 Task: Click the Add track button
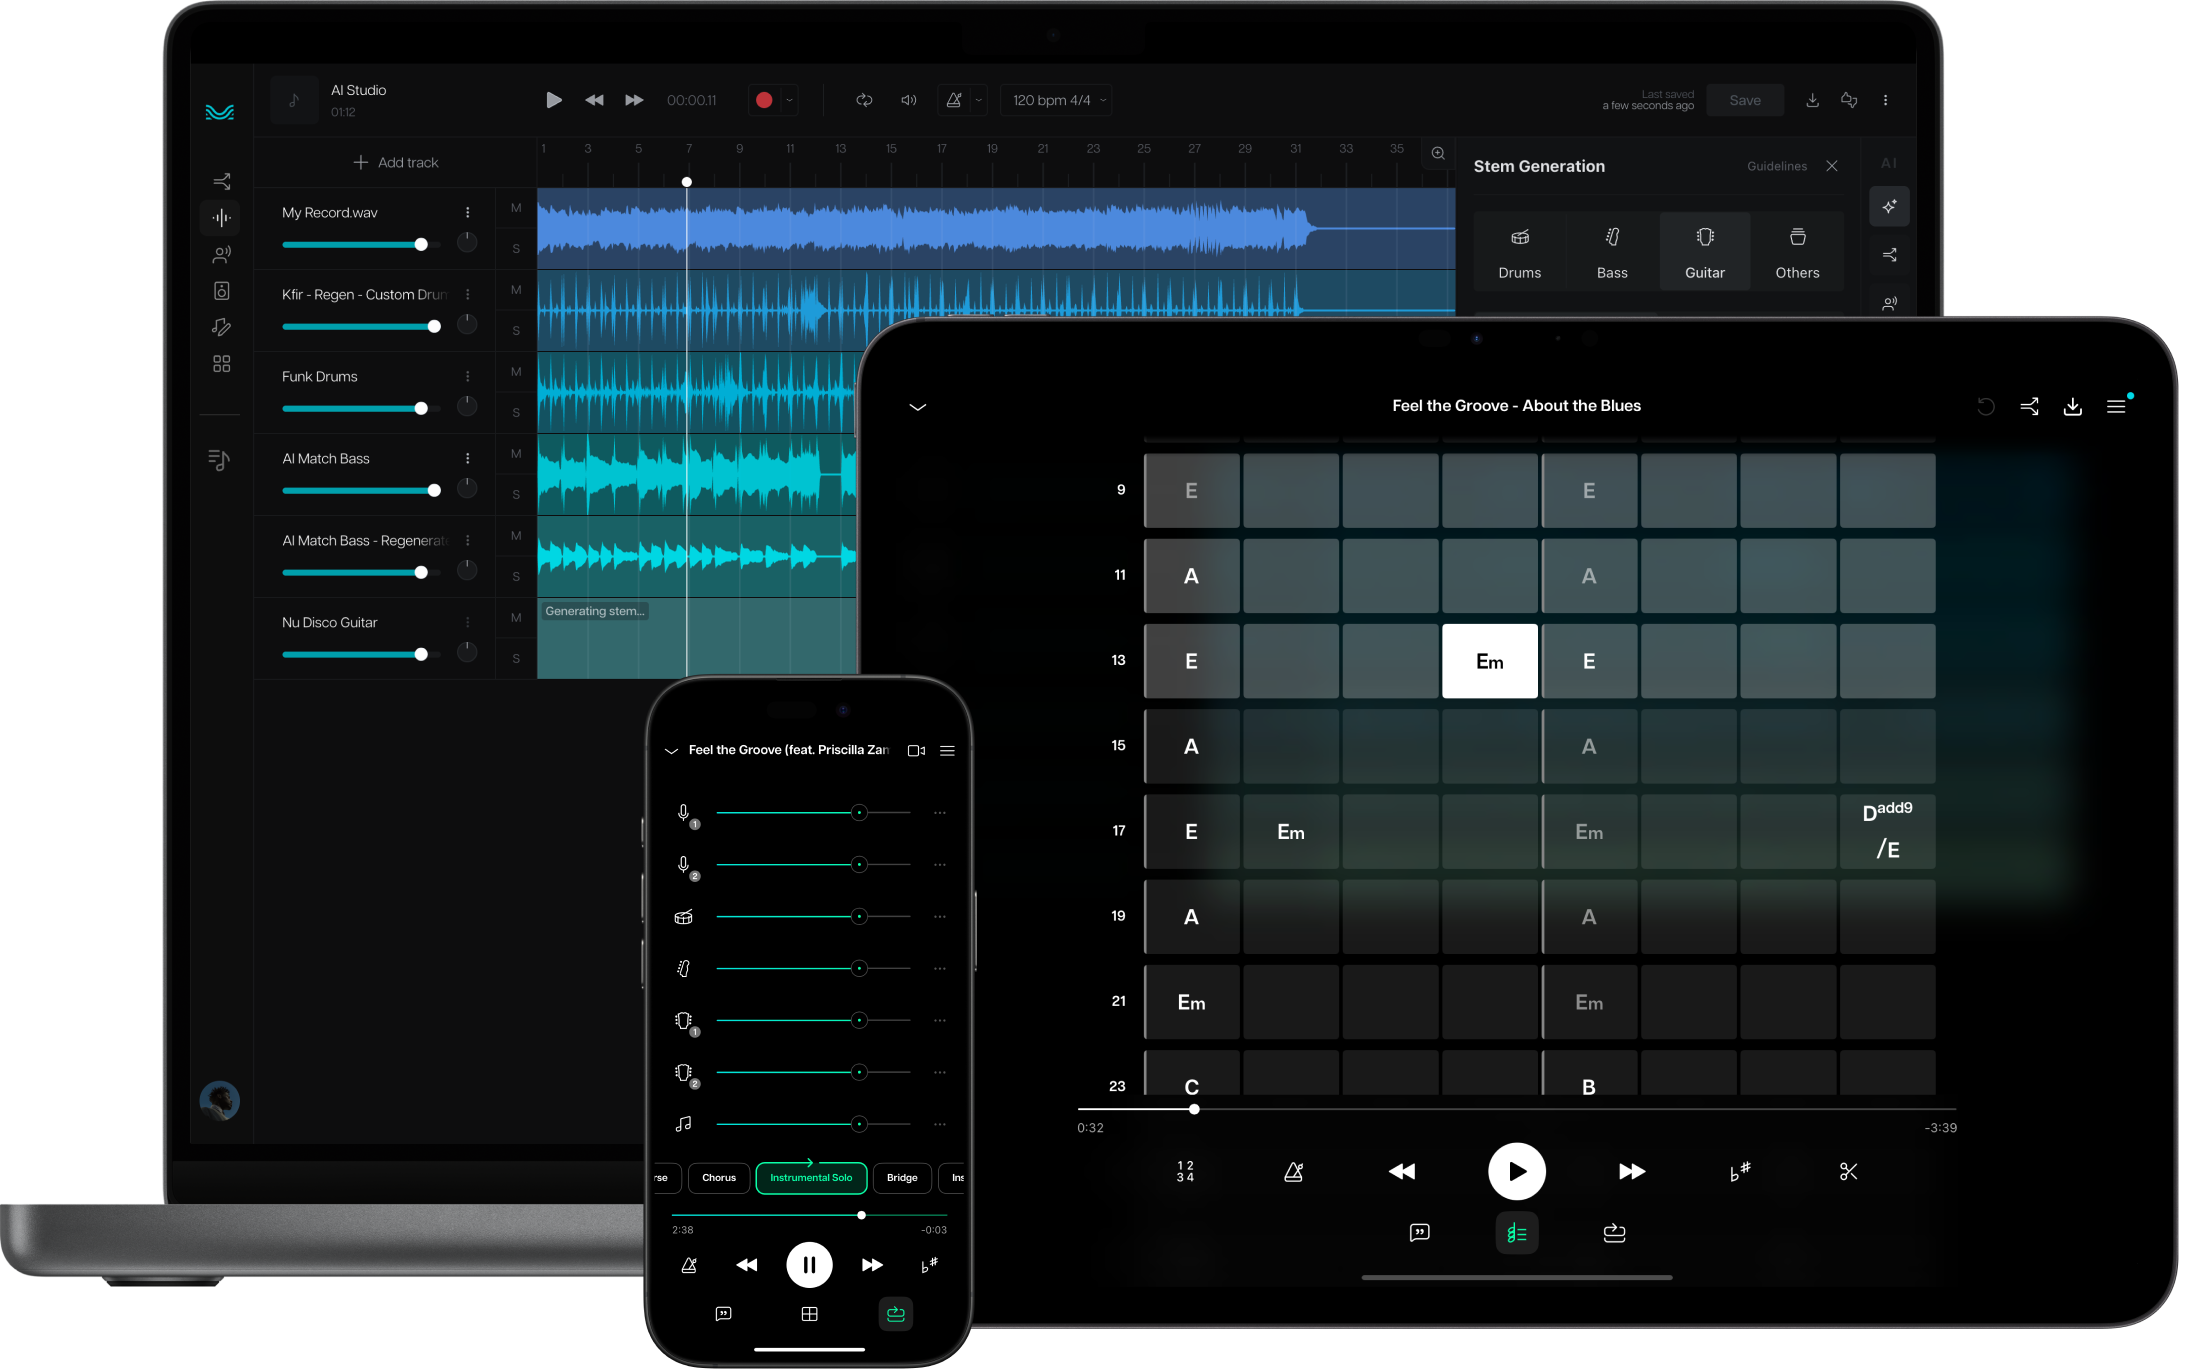coord(396,162)
